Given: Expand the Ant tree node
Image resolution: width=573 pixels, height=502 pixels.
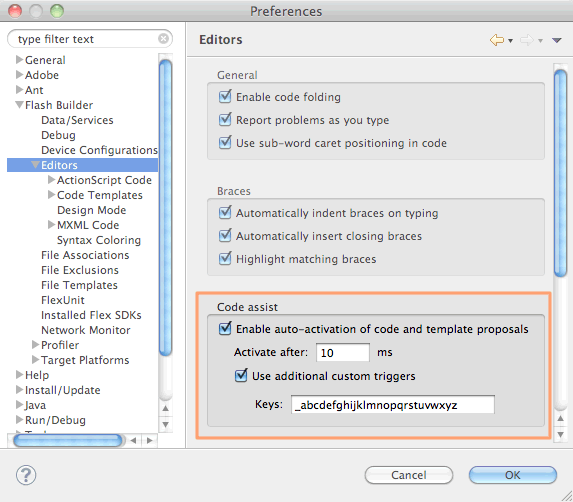Looking at the screenshot, I should tap(20, 90).
